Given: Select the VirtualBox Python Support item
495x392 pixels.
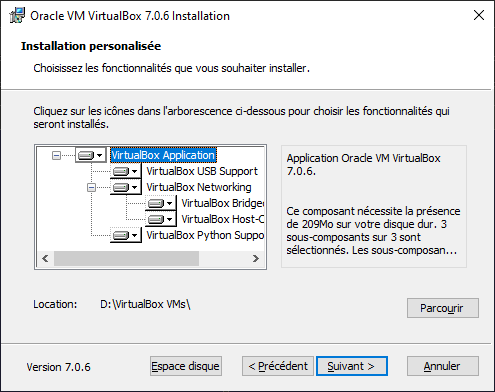Looking at the screenshot, I should [x=205, y=235].
